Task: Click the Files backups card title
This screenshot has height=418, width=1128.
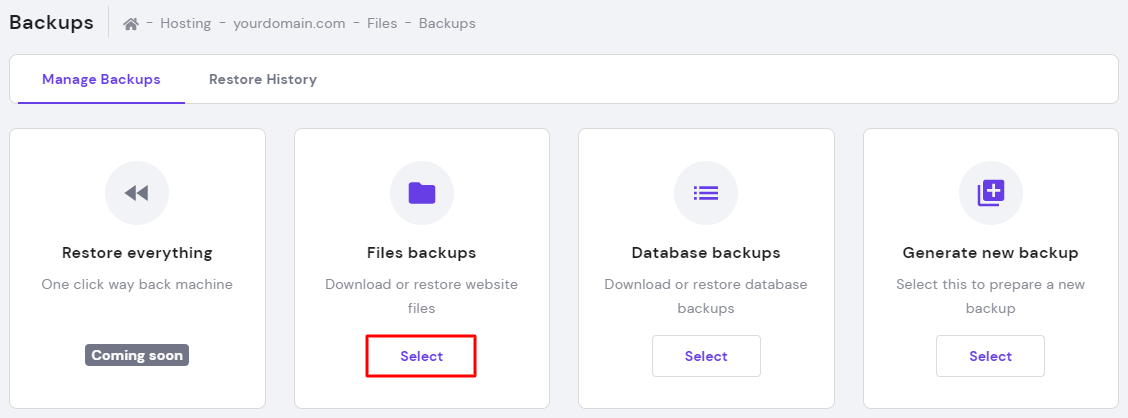Action: pos(422,253)
